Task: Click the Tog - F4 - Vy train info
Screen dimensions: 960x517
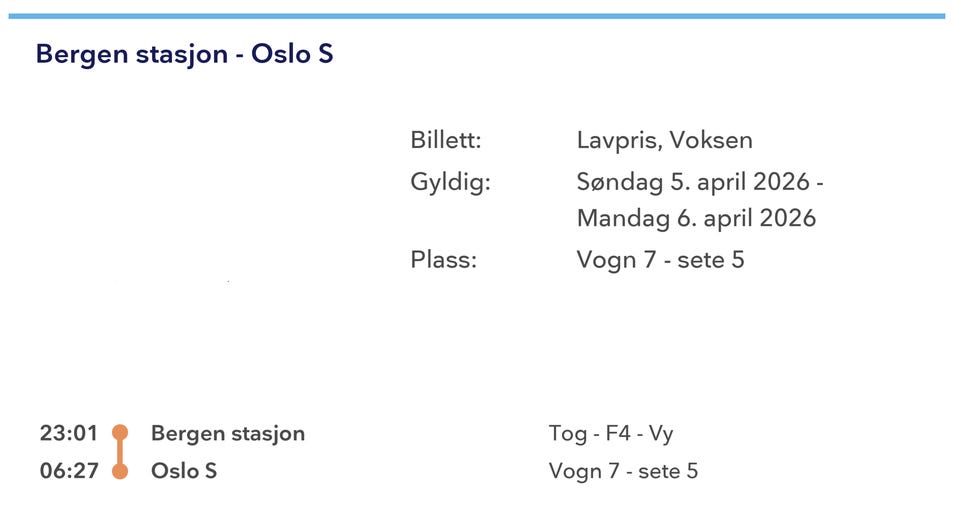Action: (611, 433)
